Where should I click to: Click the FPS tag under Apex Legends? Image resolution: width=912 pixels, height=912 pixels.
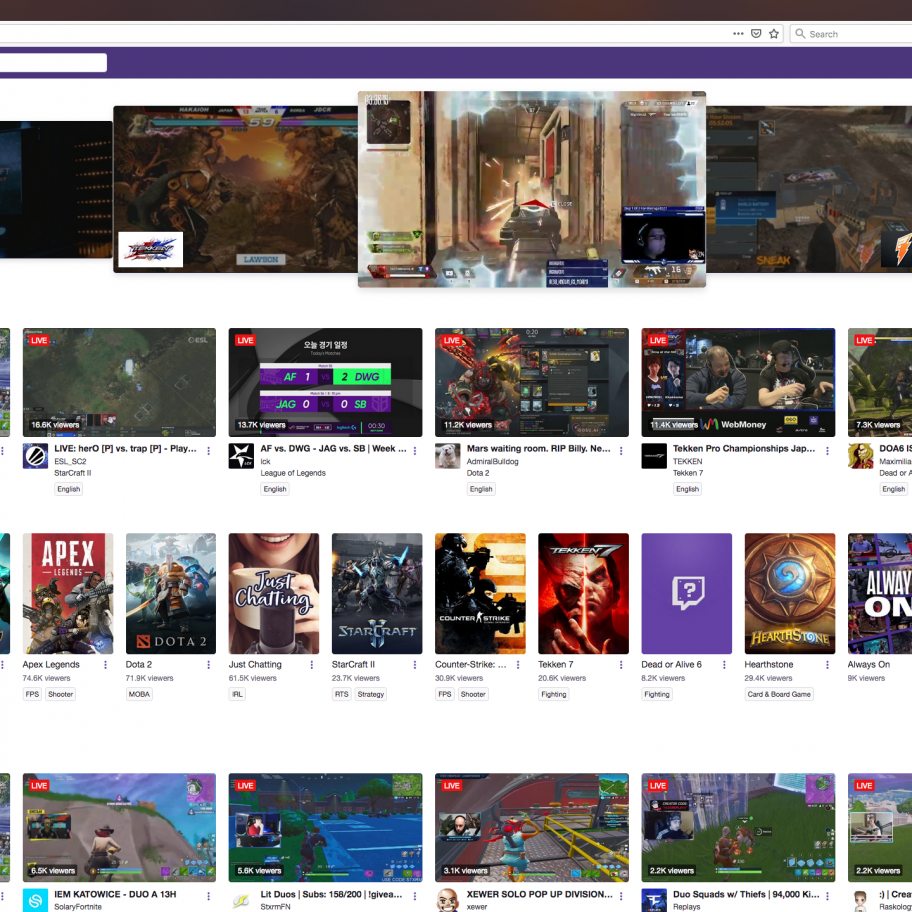tap(32, 694)
